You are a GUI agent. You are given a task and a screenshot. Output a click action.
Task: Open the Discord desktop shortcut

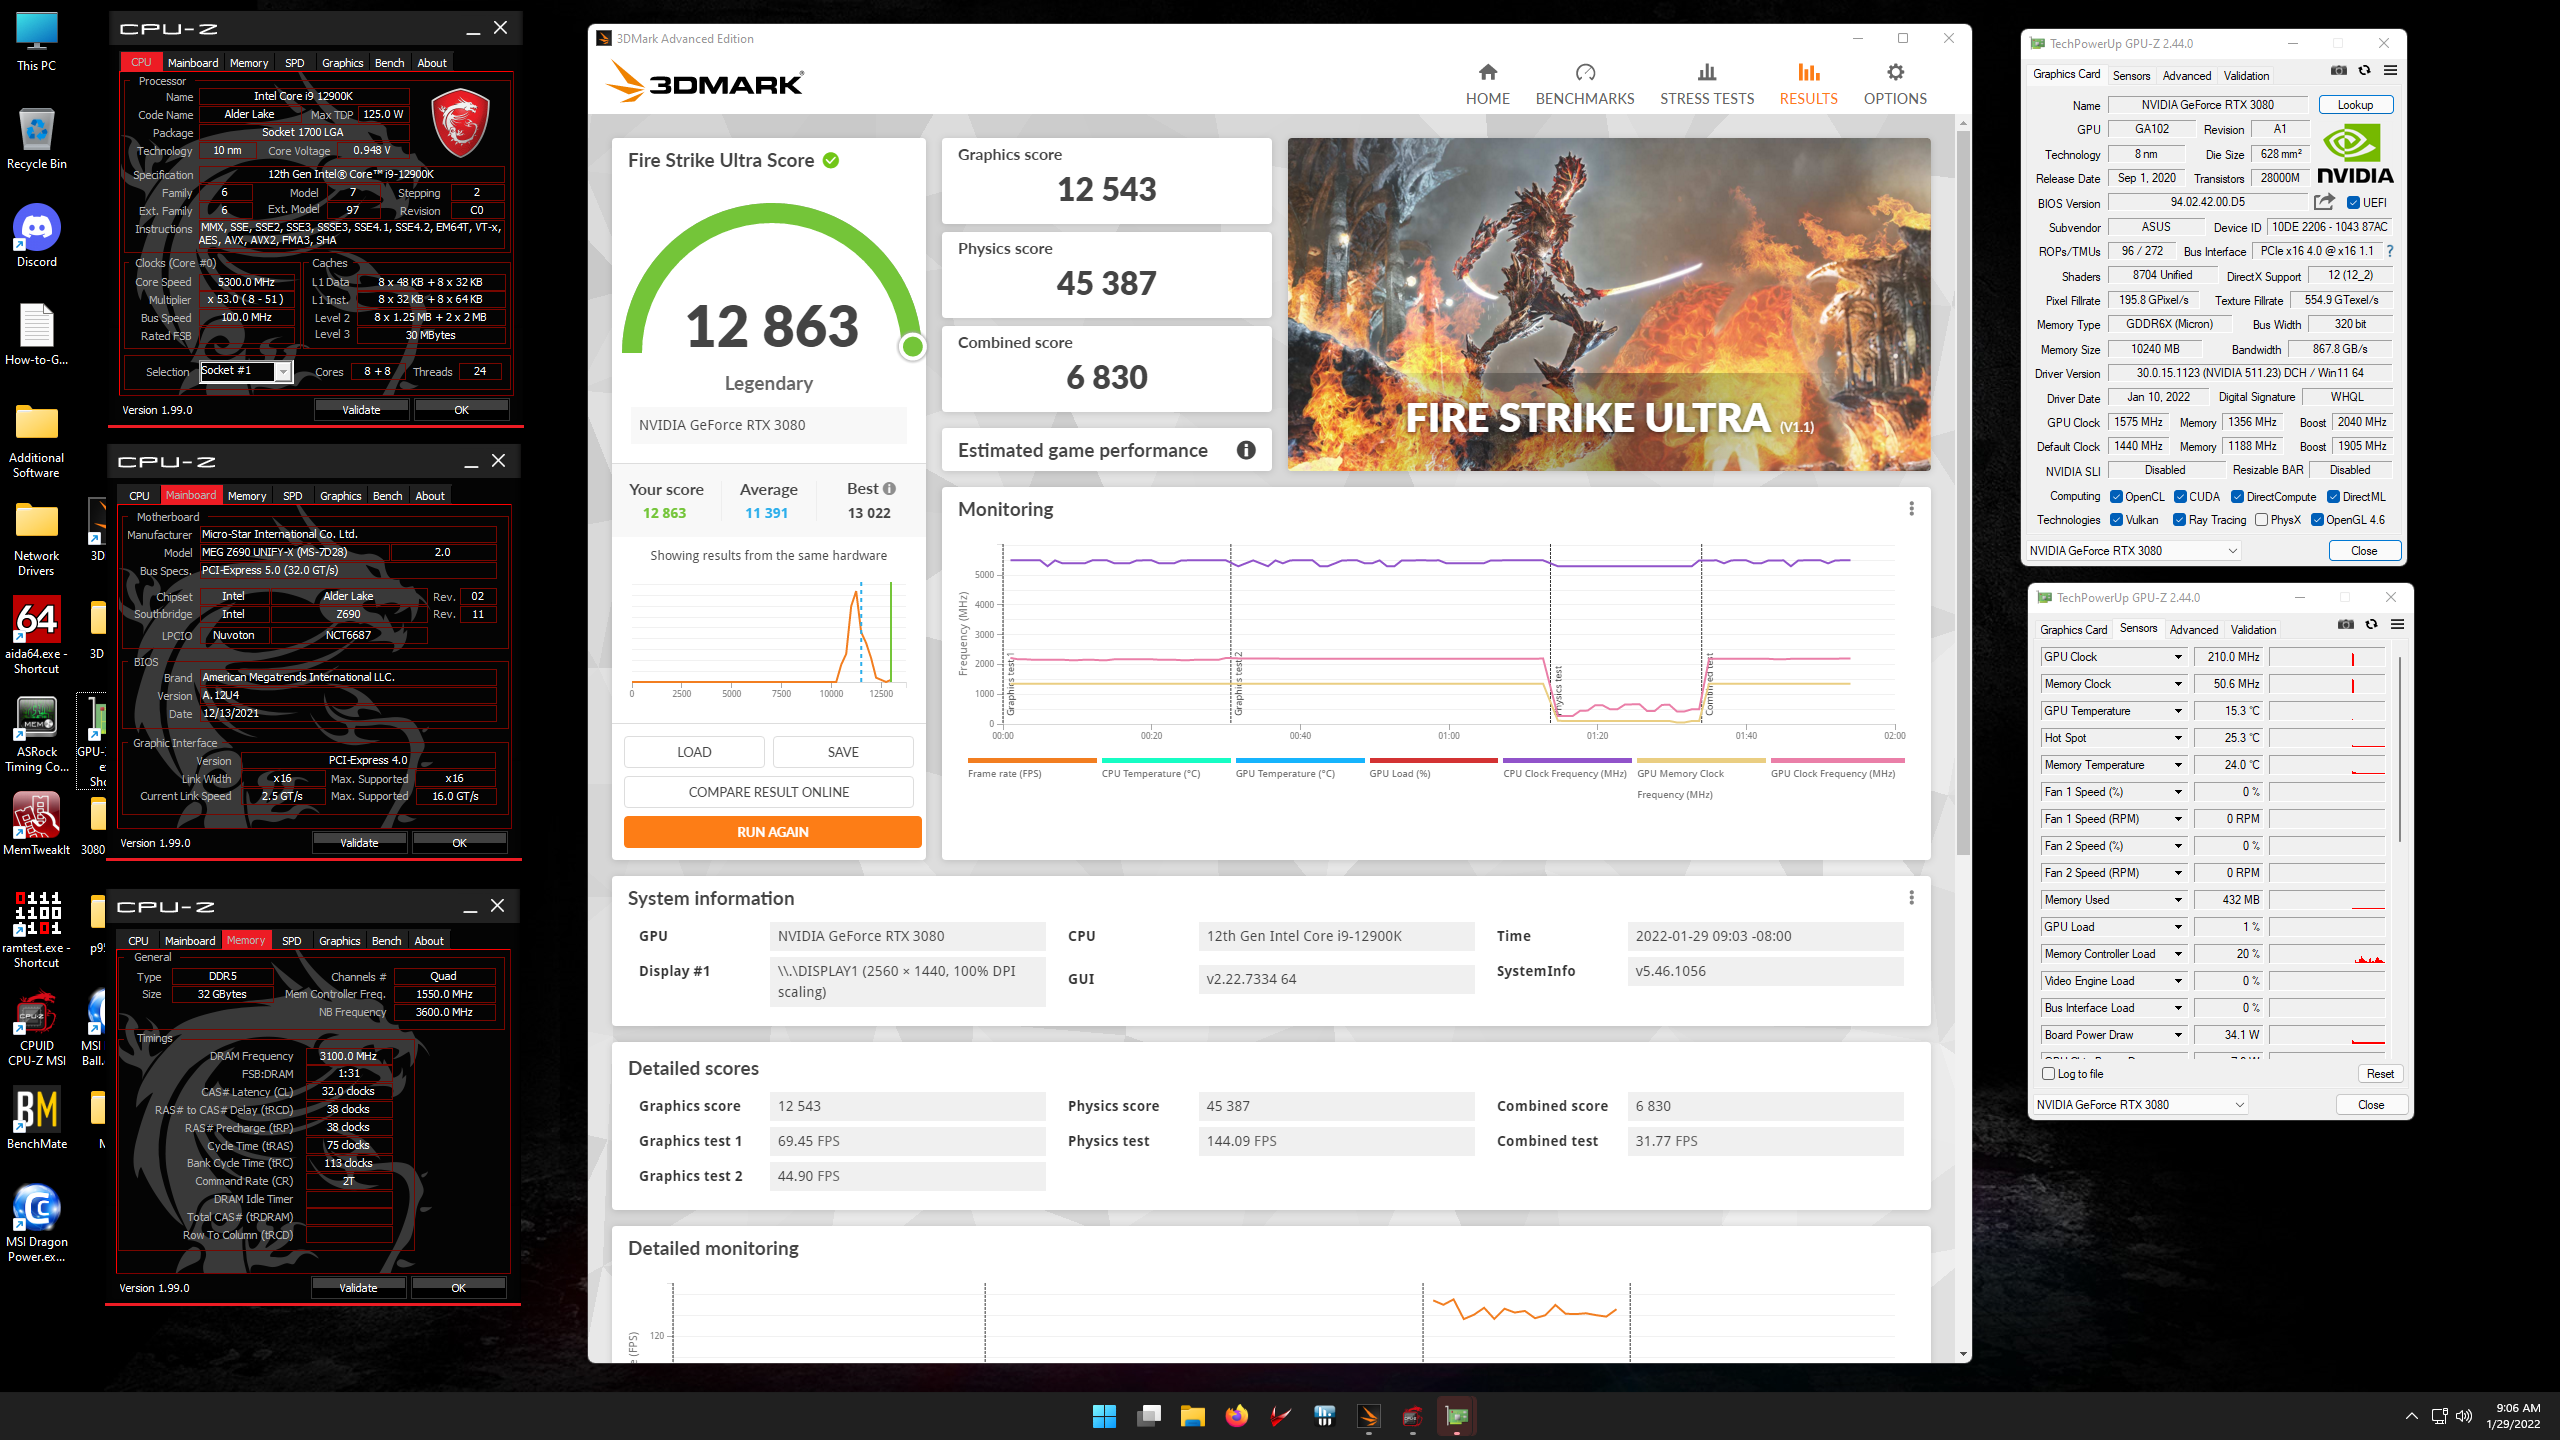point(37,236)
